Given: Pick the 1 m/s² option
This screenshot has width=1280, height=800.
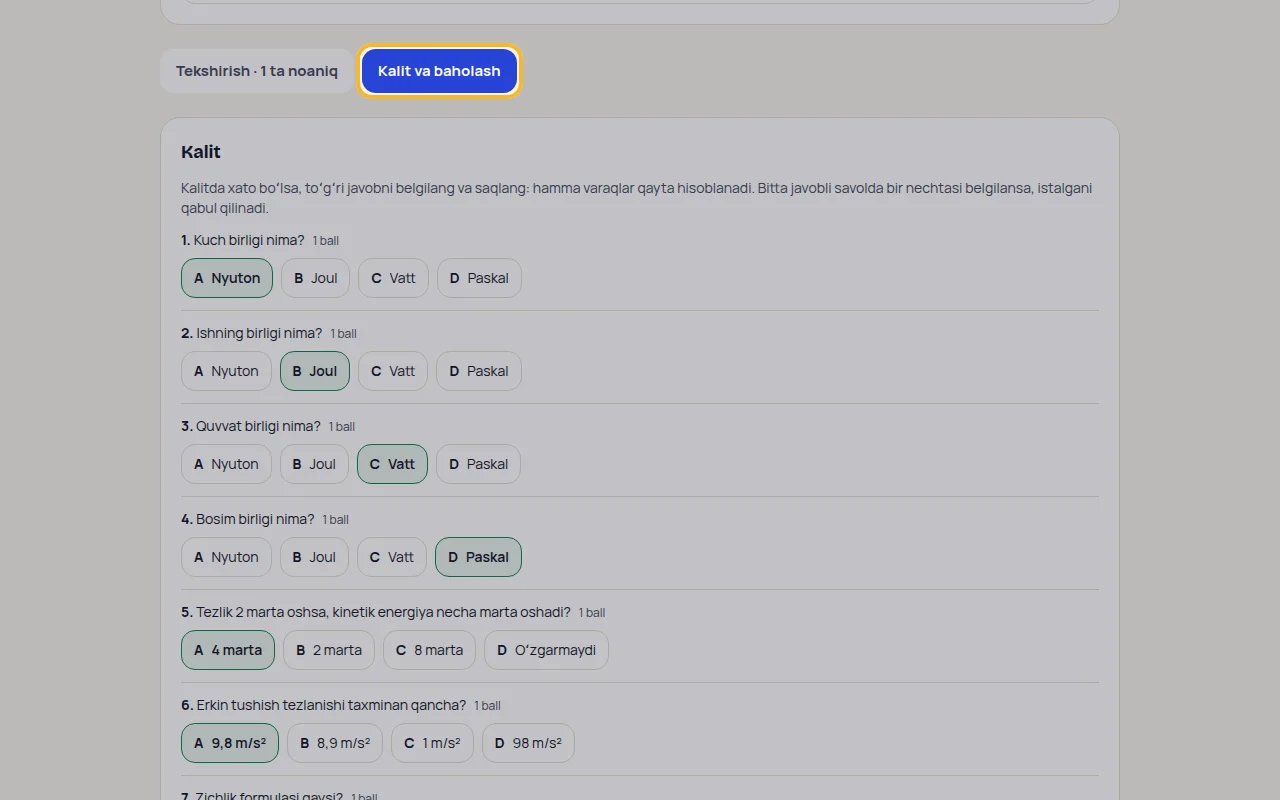Looking at the screenshot, I should click(432, 743).
